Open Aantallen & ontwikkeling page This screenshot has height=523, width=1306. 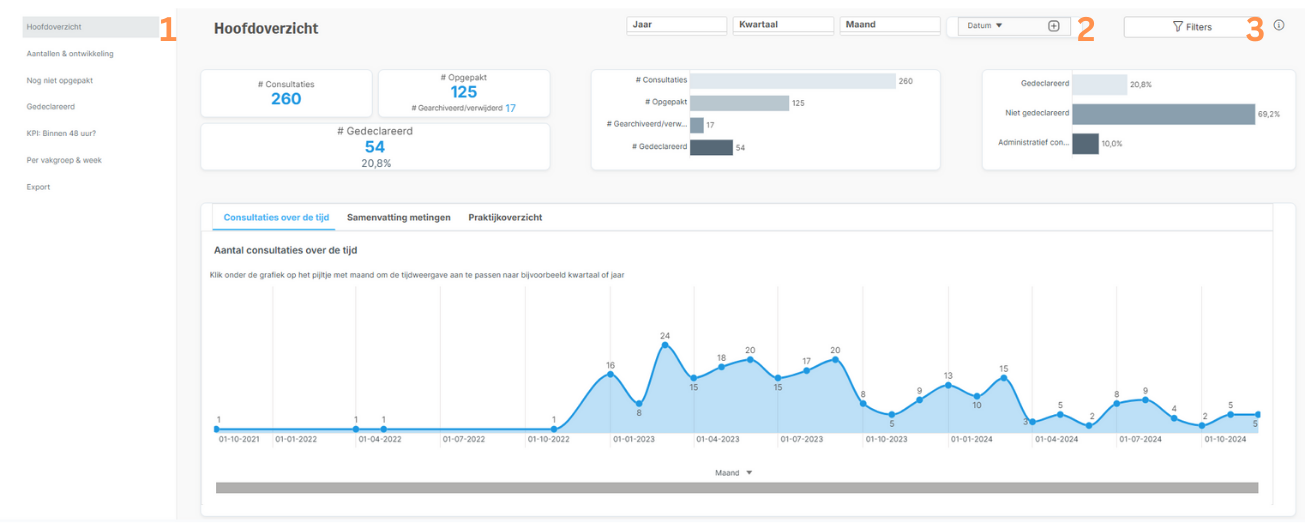tap(70, 53)
